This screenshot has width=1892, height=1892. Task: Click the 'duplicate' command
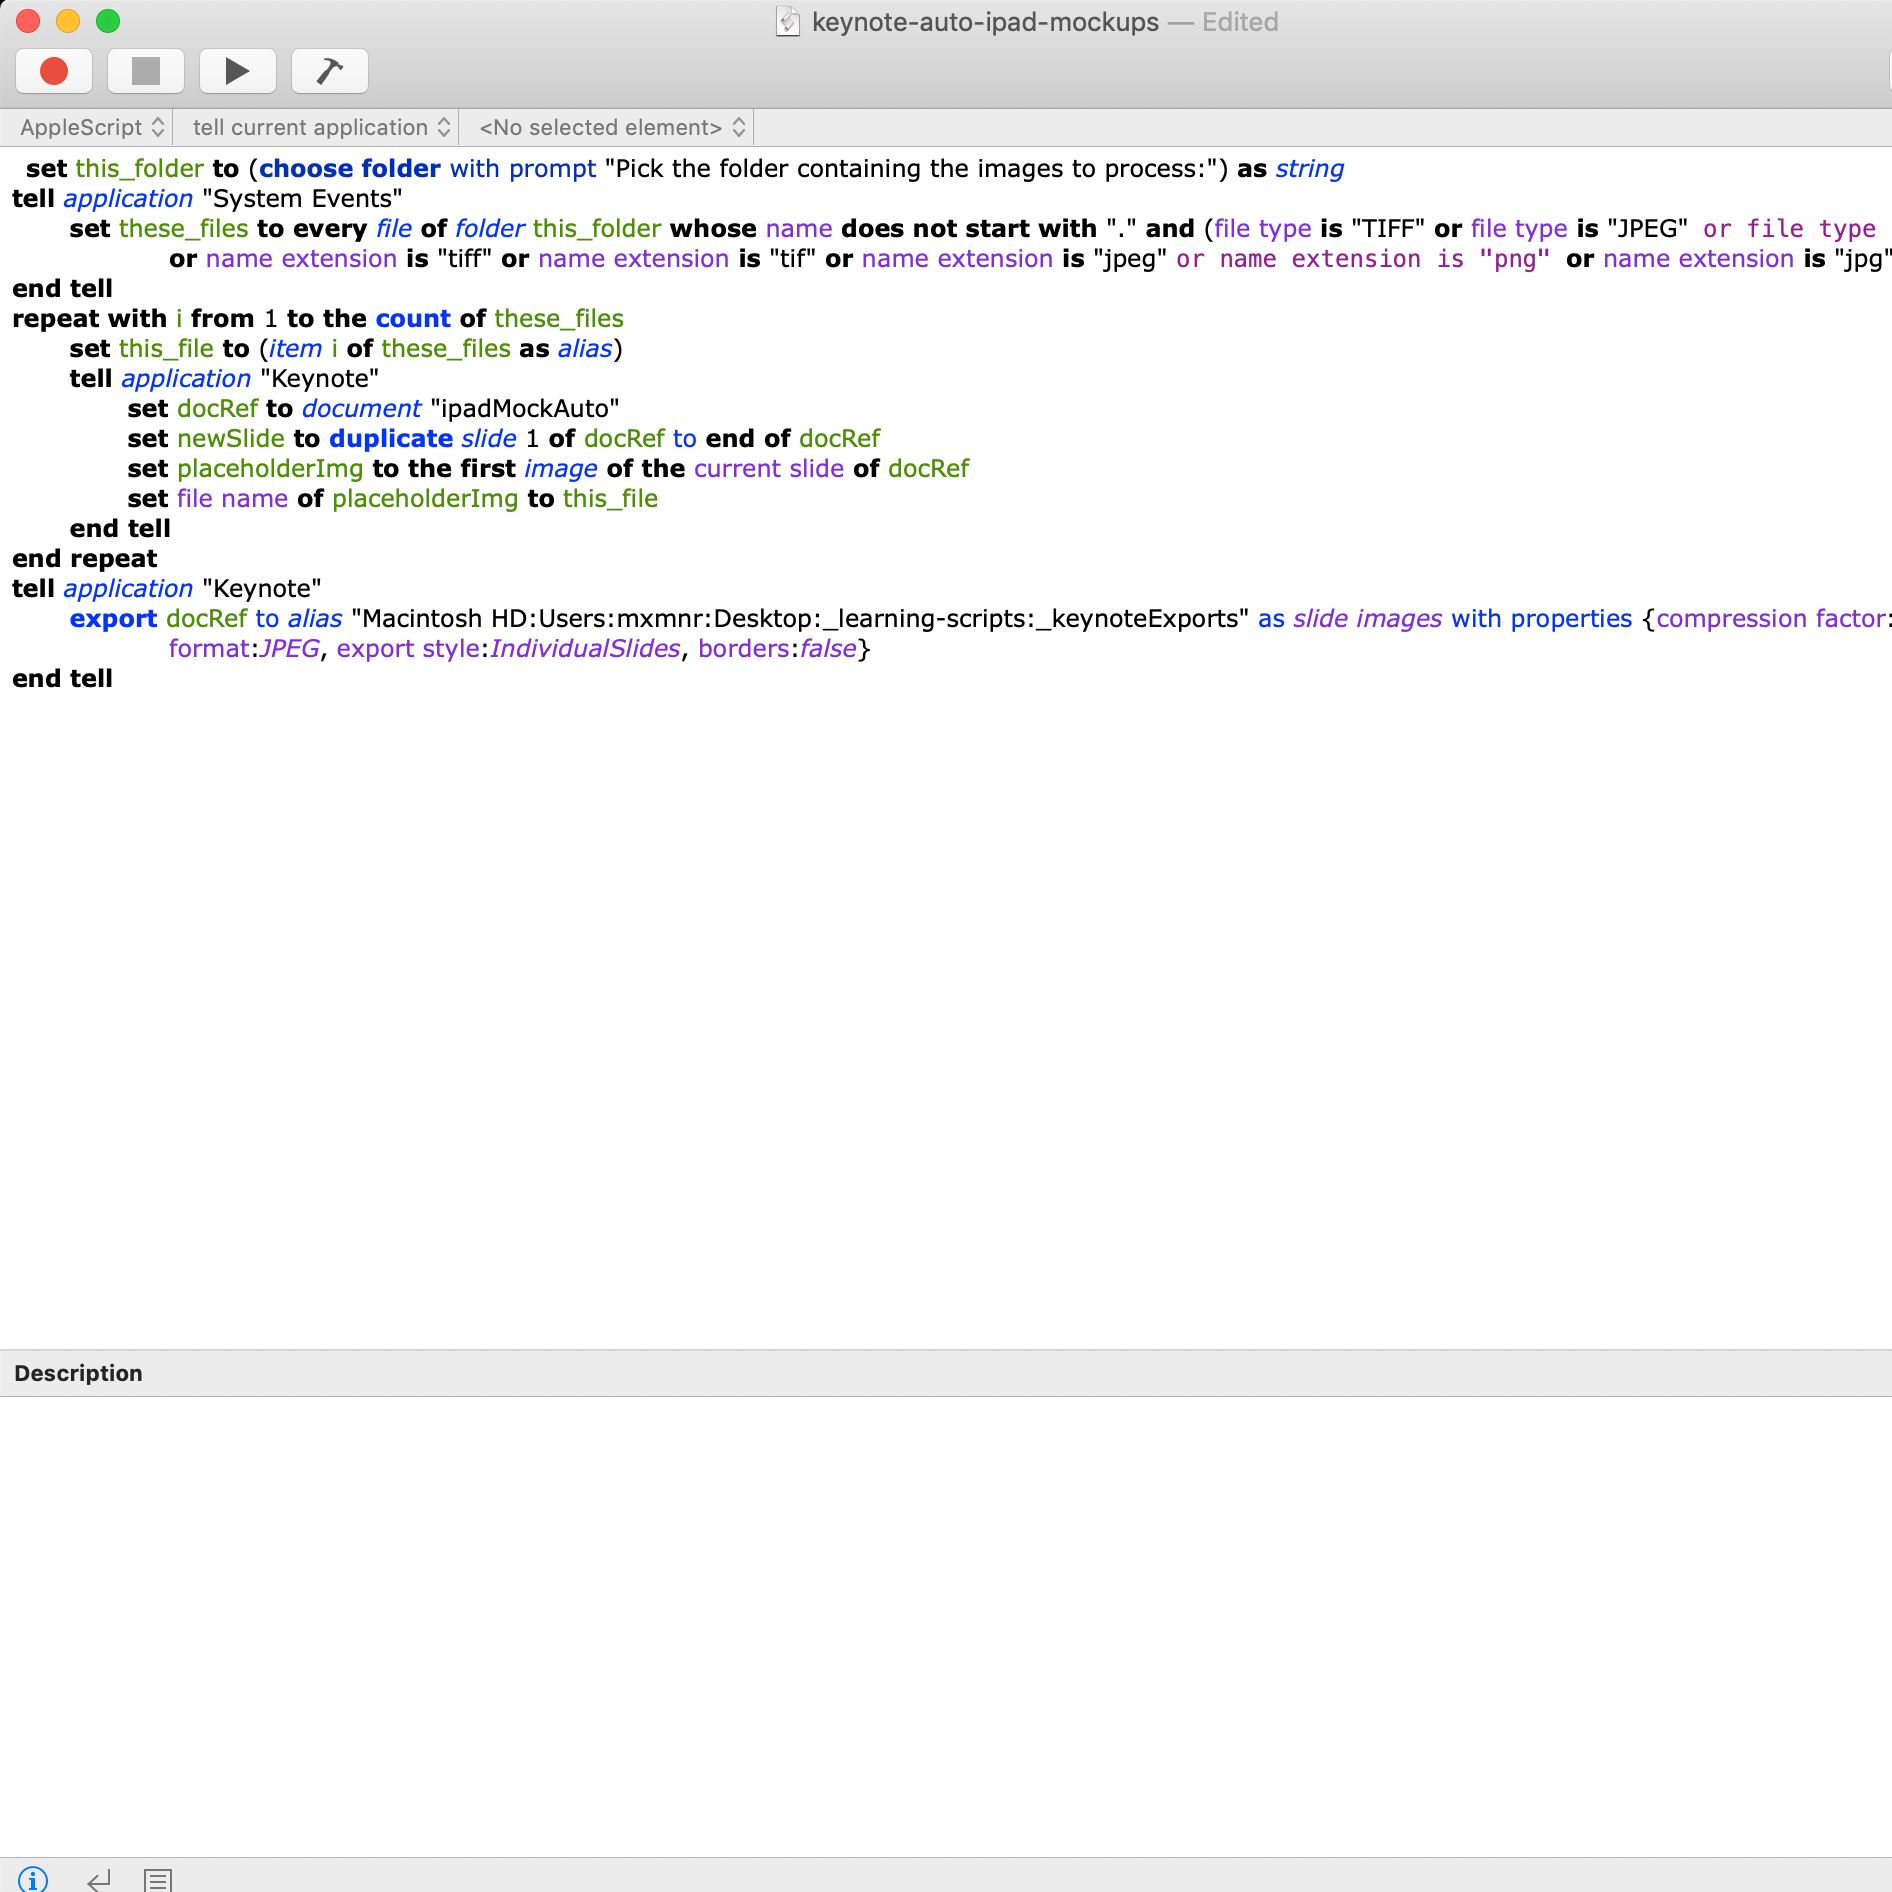tap(391, 438)
